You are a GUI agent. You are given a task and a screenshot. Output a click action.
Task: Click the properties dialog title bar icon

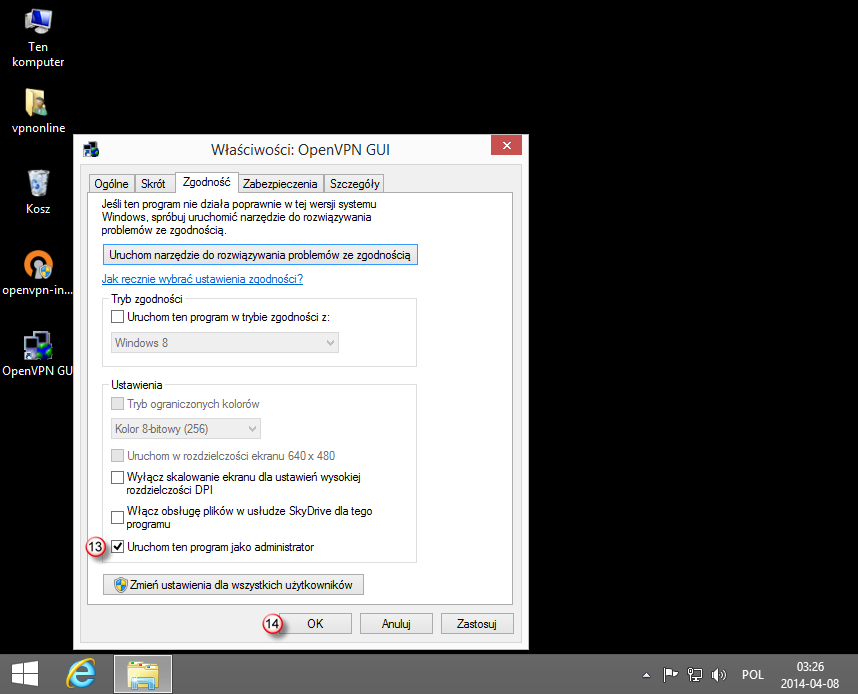[x=91, y=149]
